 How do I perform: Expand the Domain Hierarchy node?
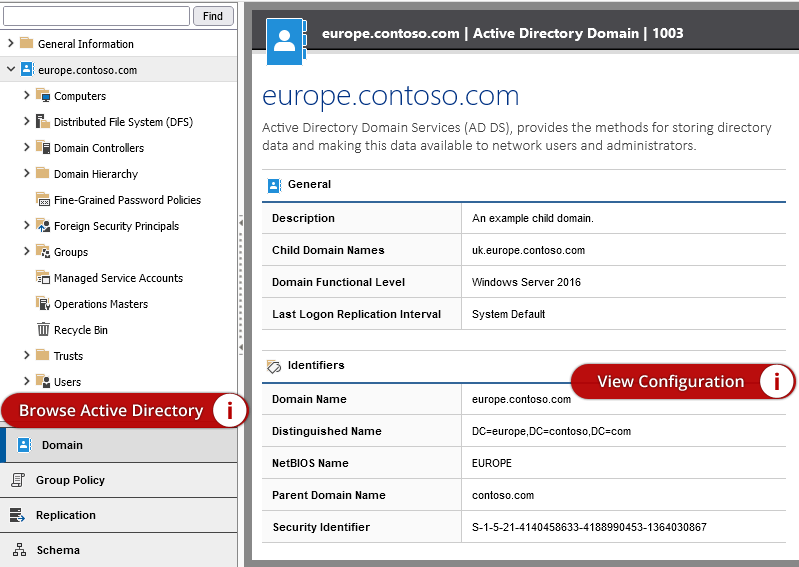pos(26,173)
